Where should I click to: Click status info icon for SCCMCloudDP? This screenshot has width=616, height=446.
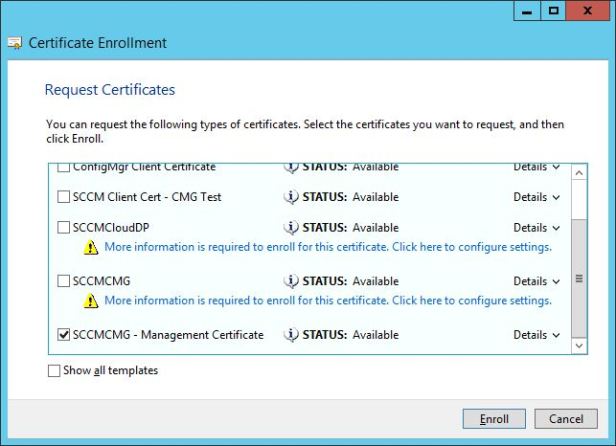click(291, 227)
